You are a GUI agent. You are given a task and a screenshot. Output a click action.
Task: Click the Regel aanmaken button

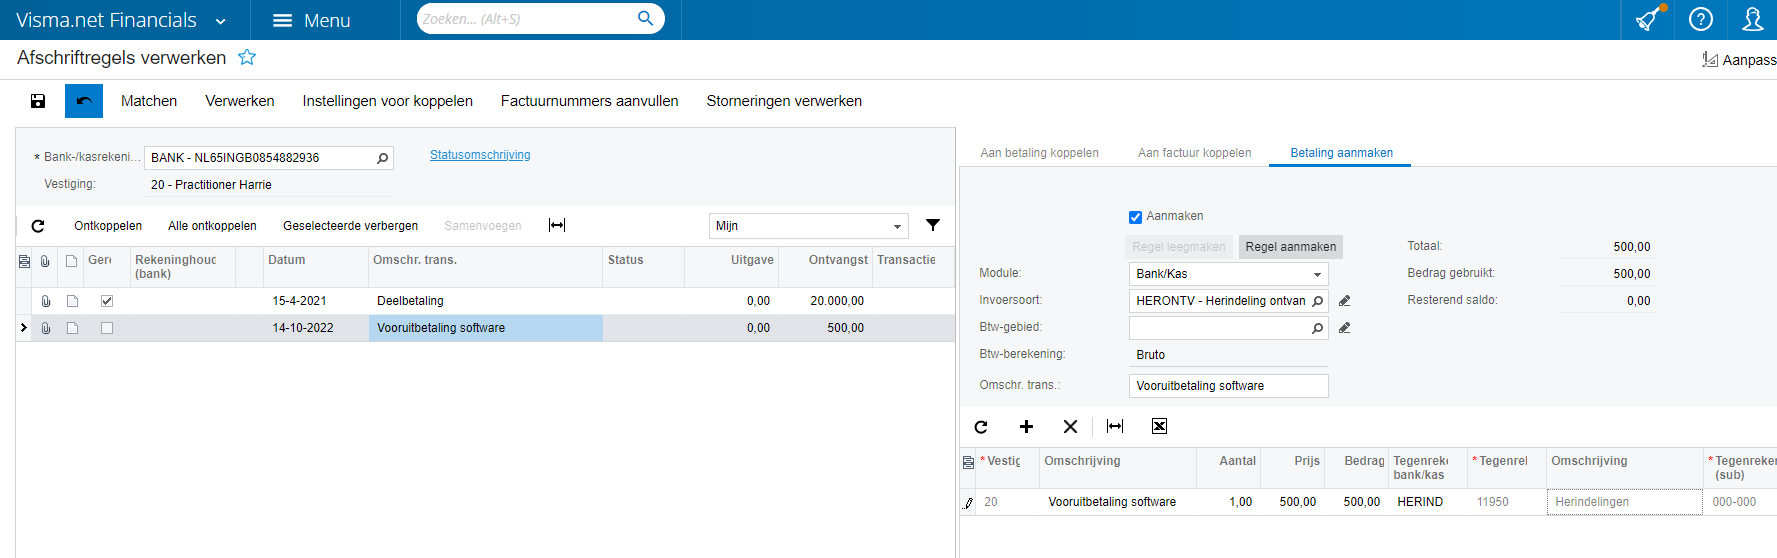coord(1290,247)
